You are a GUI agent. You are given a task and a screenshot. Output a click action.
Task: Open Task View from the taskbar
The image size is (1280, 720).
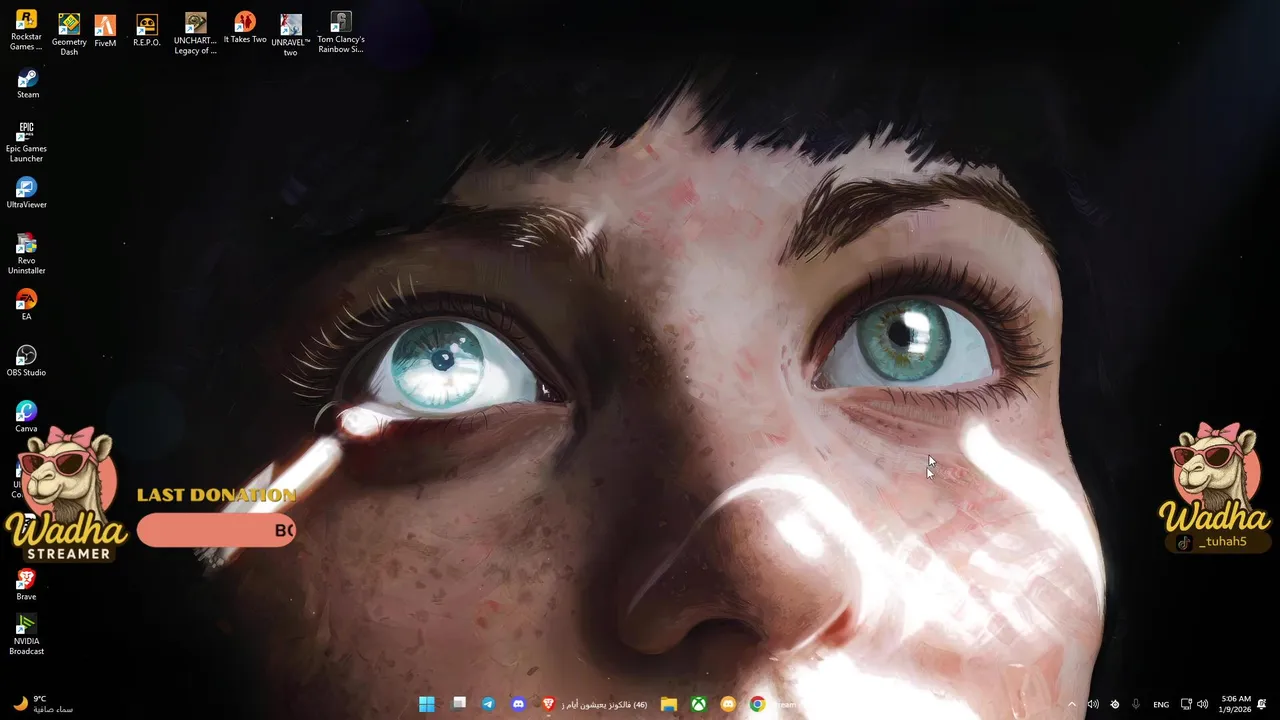(459, 704)
